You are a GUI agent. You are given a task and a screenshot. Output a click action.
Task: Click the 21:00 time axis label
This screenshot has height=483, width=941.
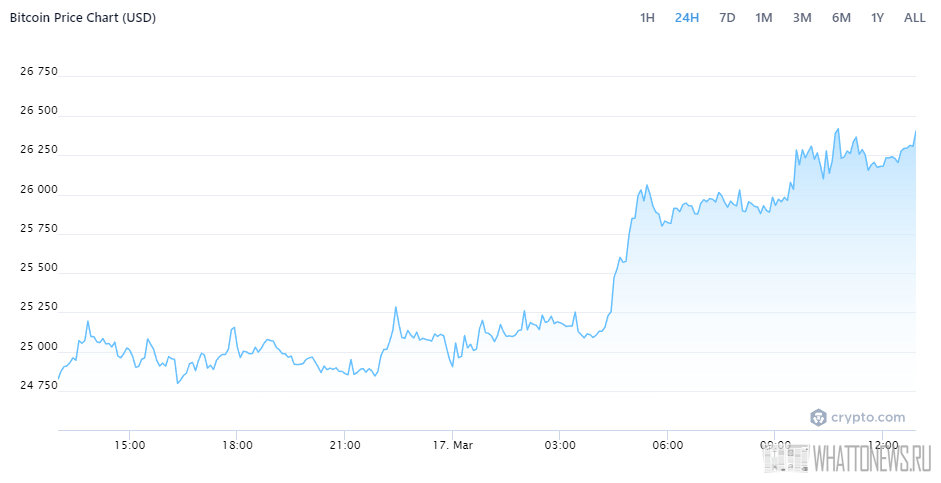(x=344, y=444)
